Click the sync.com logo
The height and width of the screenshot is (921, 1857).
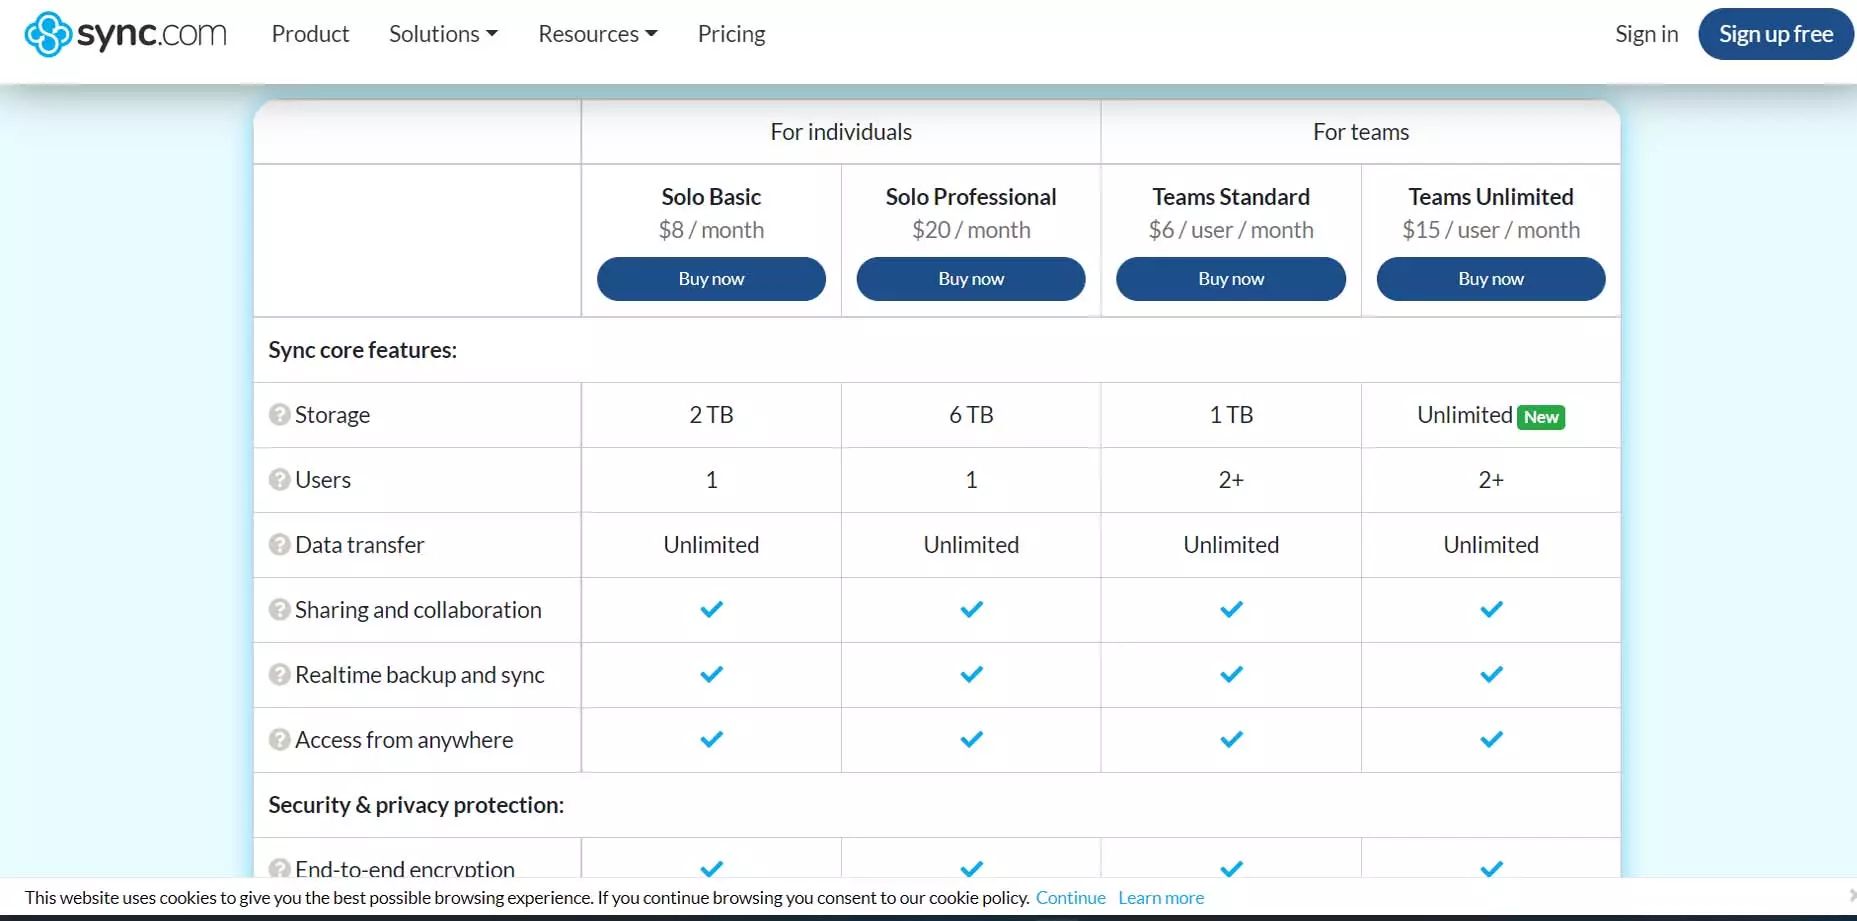(x=125, y=34)
